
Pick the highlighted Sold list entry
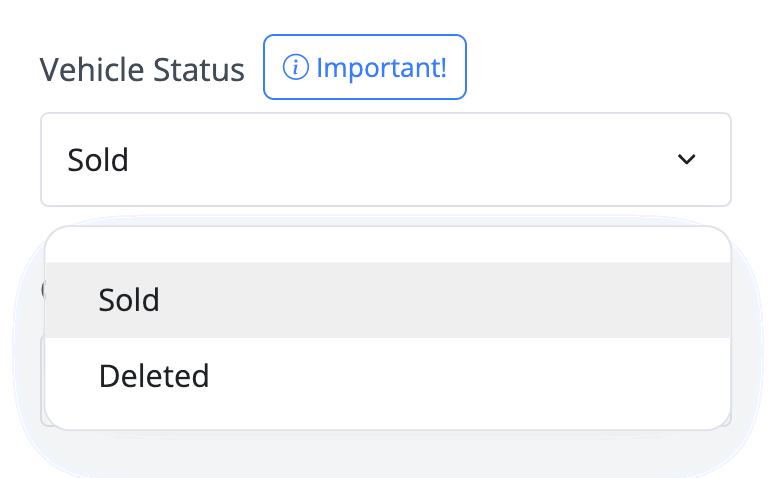[388, 300]
